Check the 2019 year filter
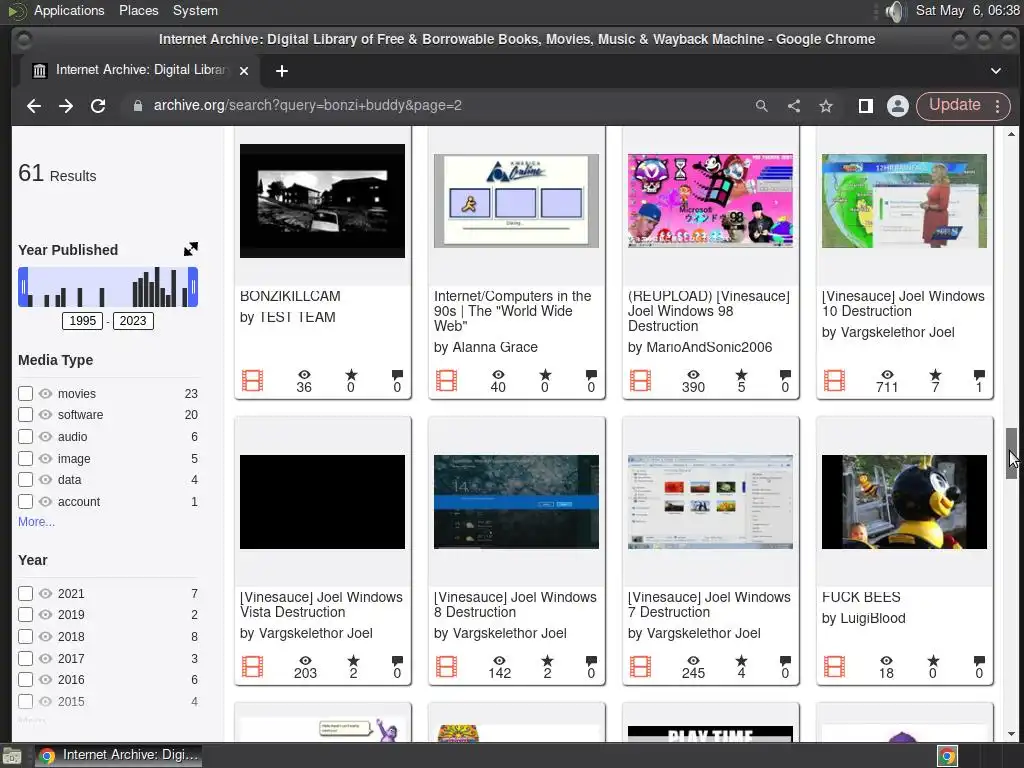This screenshot has width=1024, height=768. (x=25, y=615)
